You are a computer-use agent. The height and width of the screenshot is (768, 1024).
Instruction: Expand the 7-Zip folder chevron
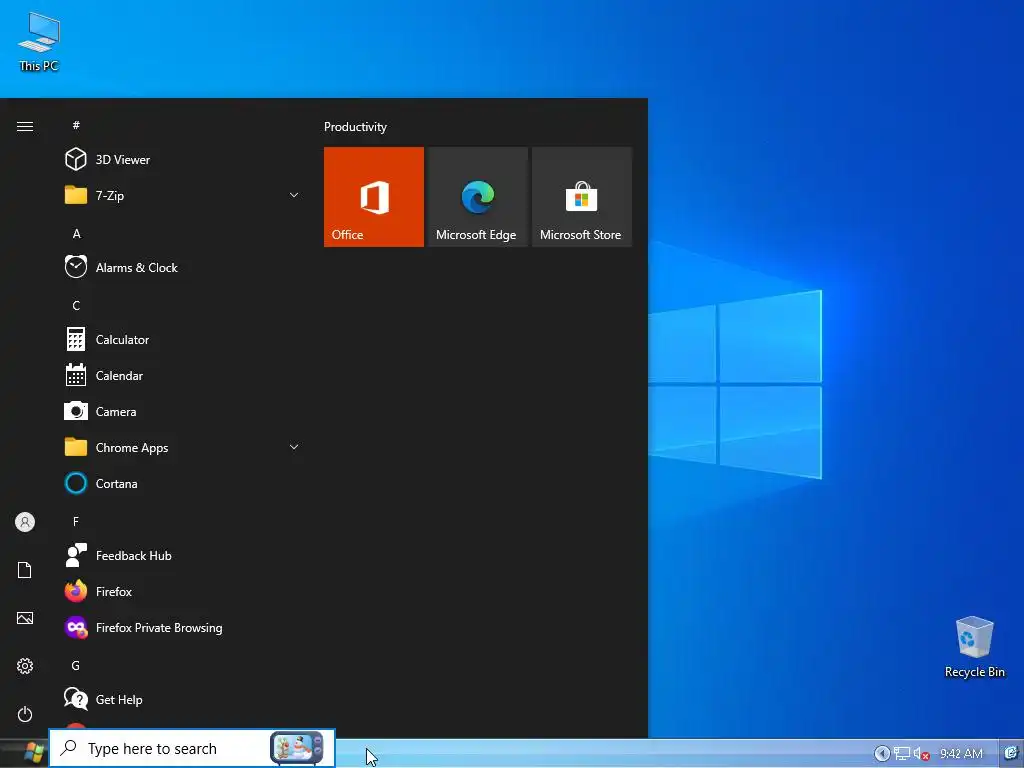point(294,195)
